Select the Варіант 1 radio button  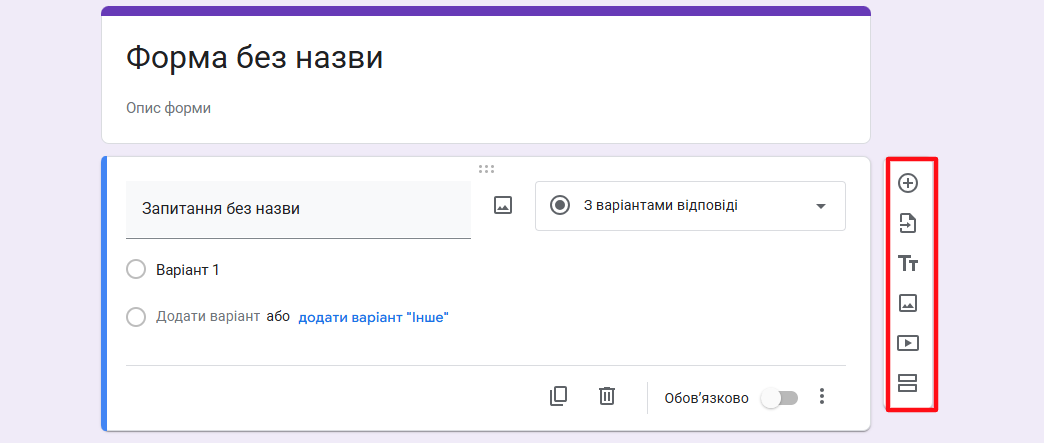[137, 269]
